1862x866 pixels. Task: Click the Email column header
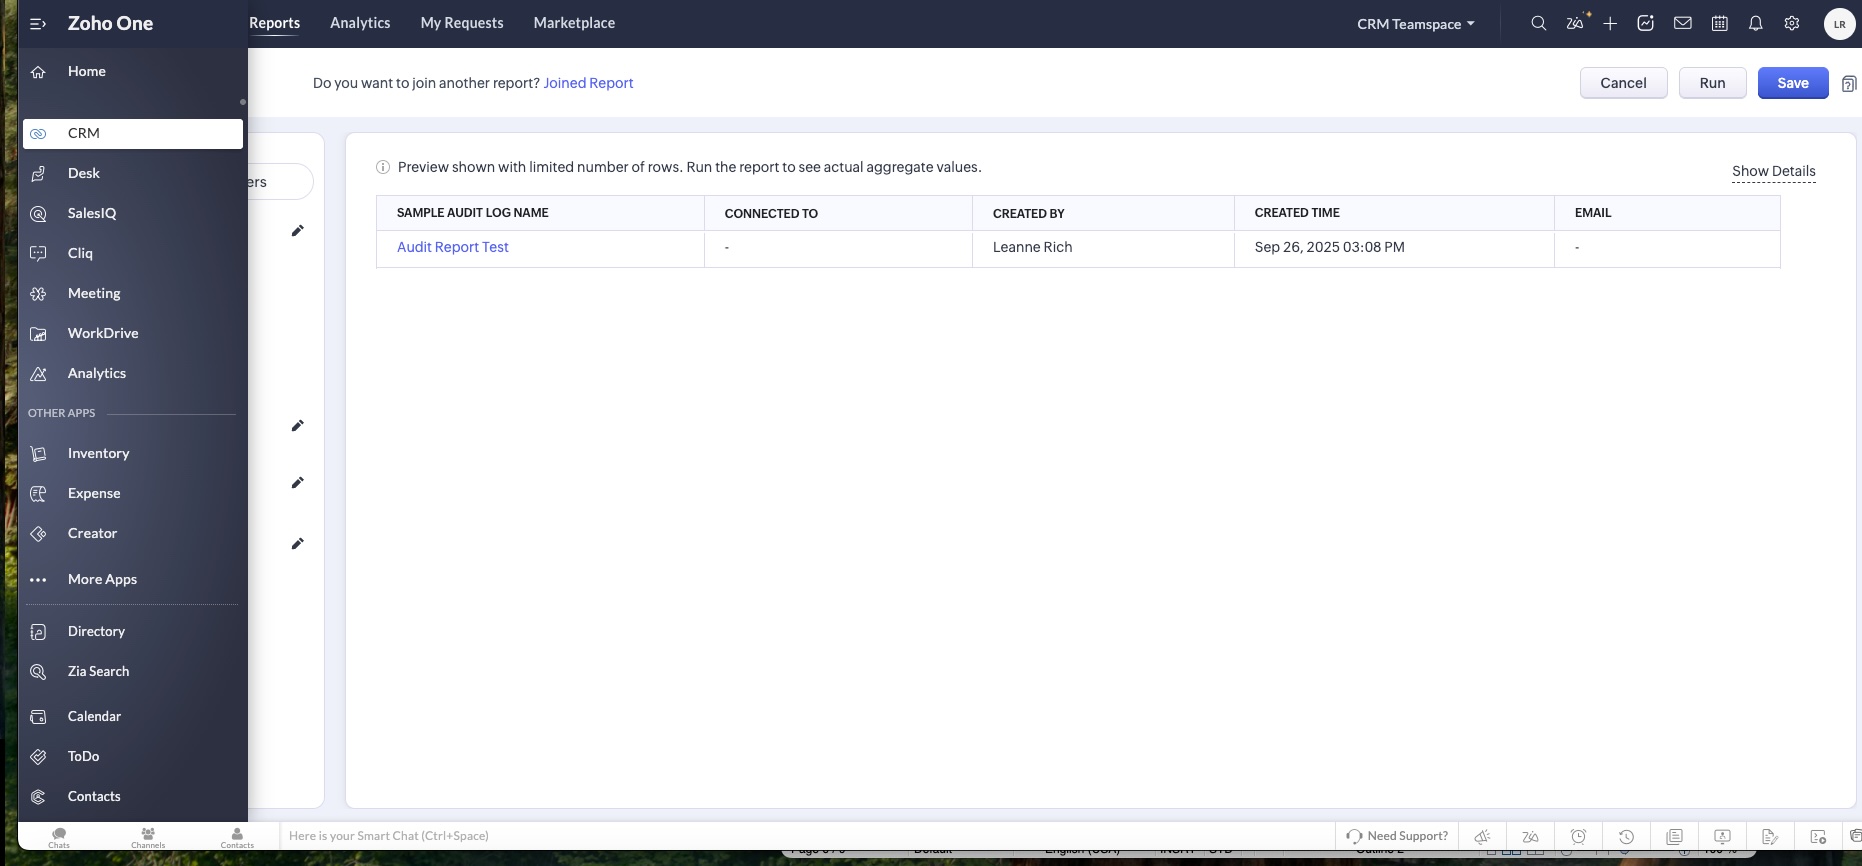point(1667,213)
